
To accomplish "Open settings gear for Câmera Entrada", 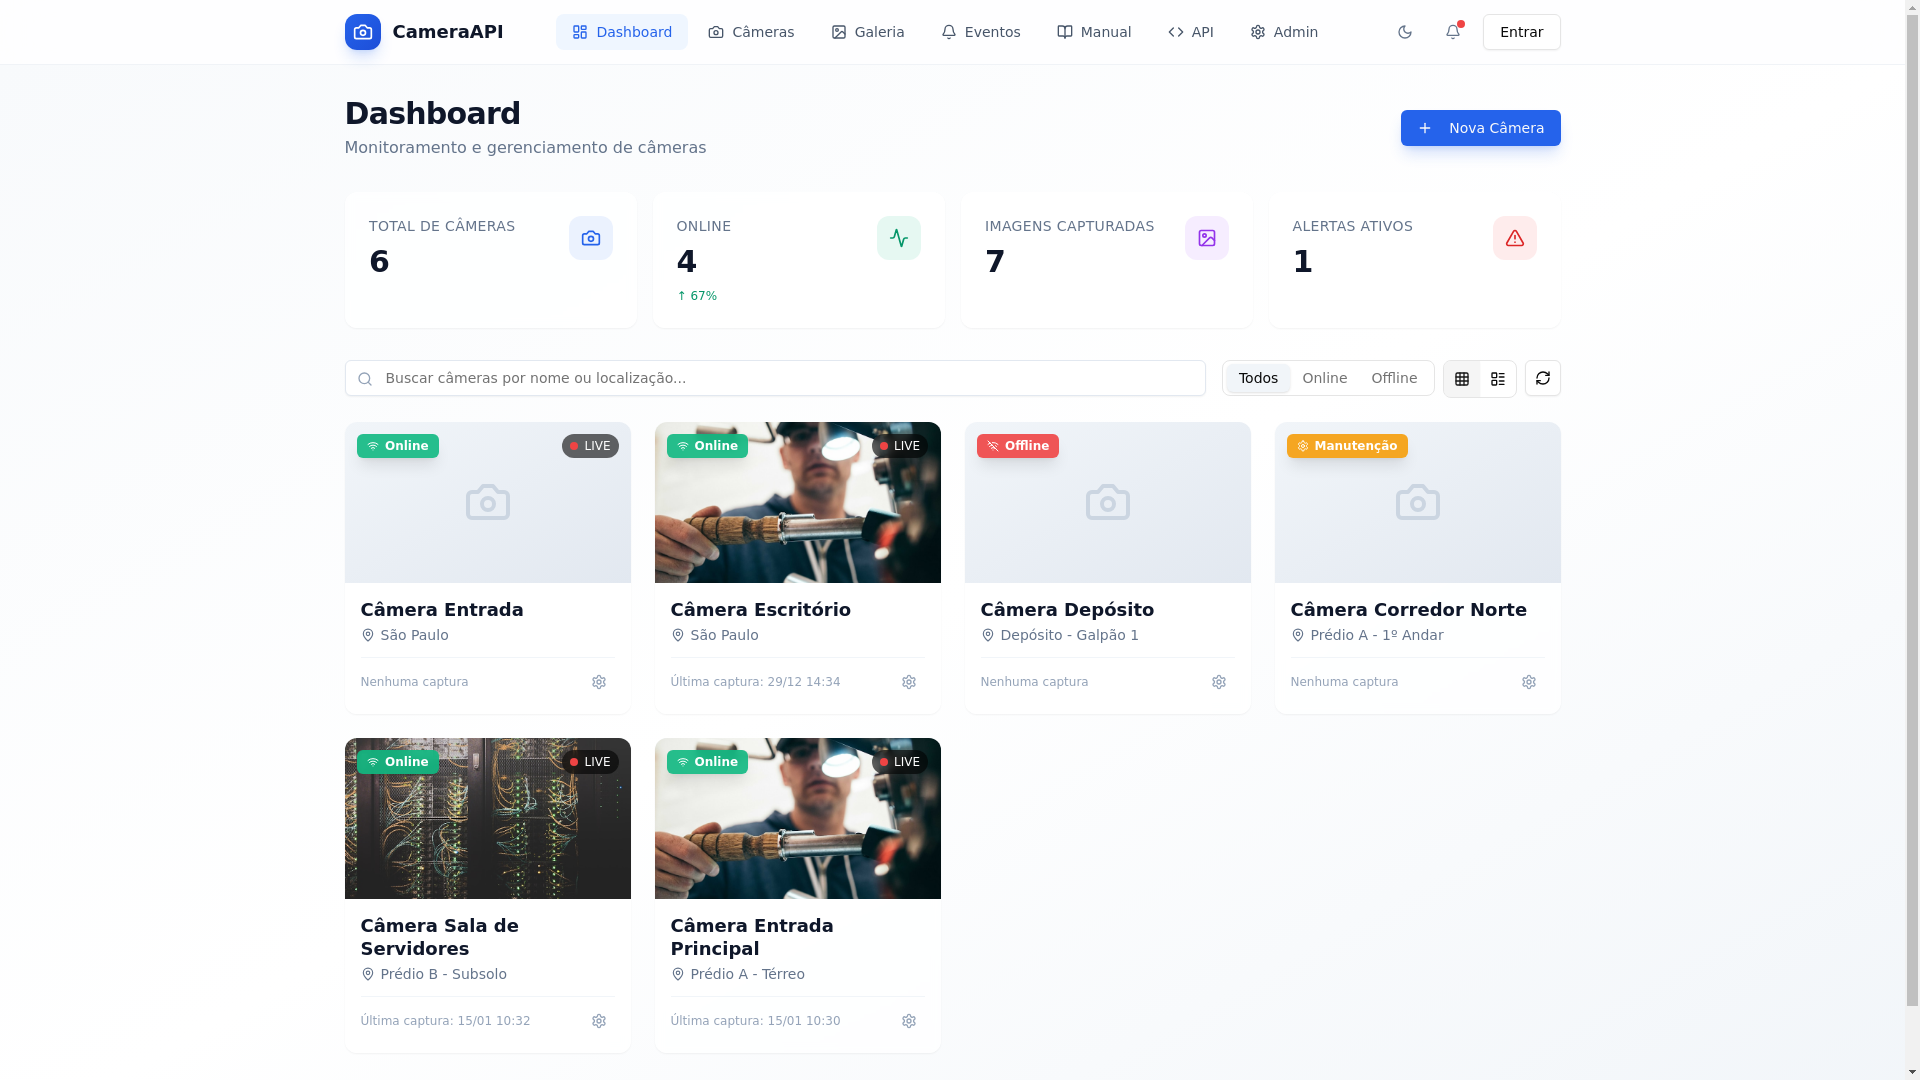I will (598, 682).
